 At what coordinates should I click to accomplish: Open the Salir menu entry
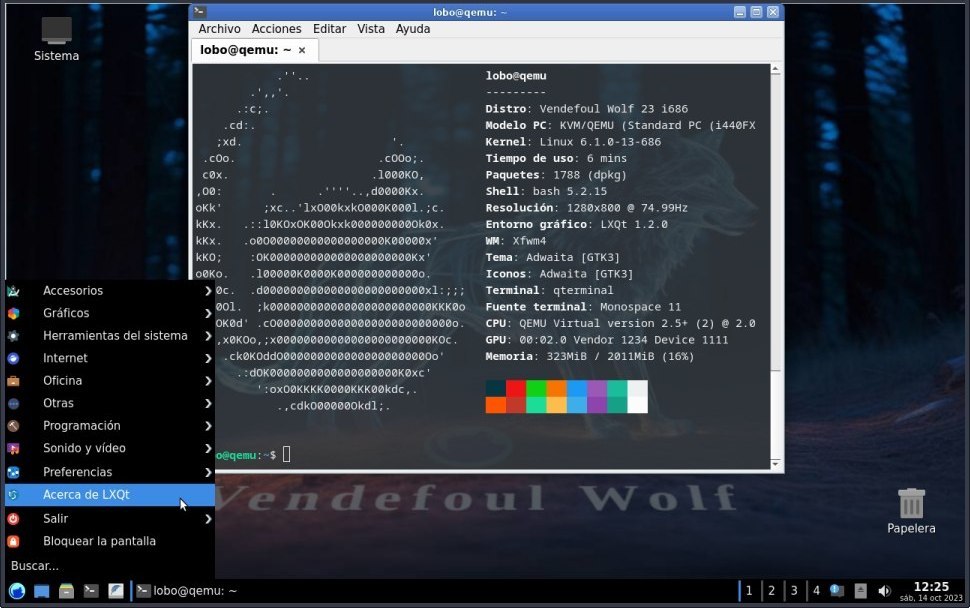click(x=109, y=518)
